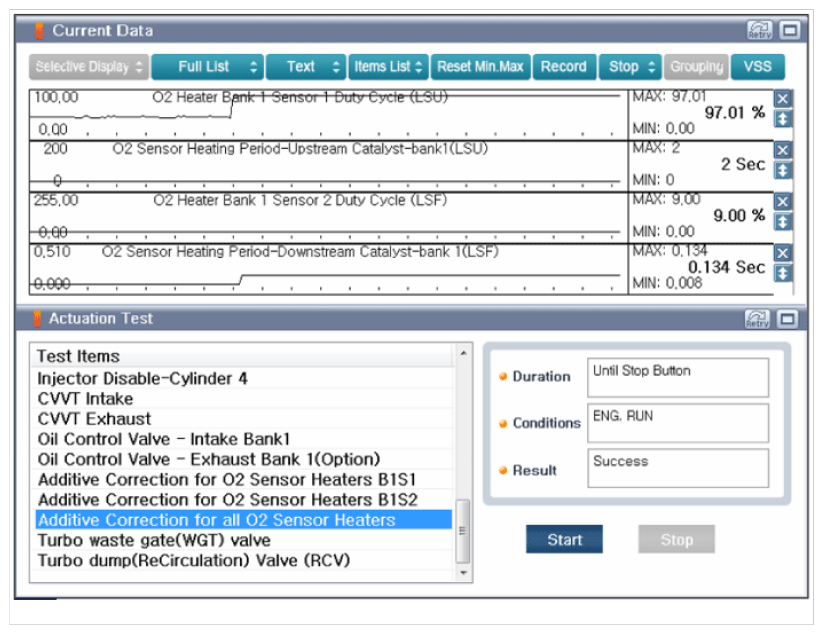The image size is (823, 634).
Task: Open the Full List dropdown
Action: click(208, 67)
